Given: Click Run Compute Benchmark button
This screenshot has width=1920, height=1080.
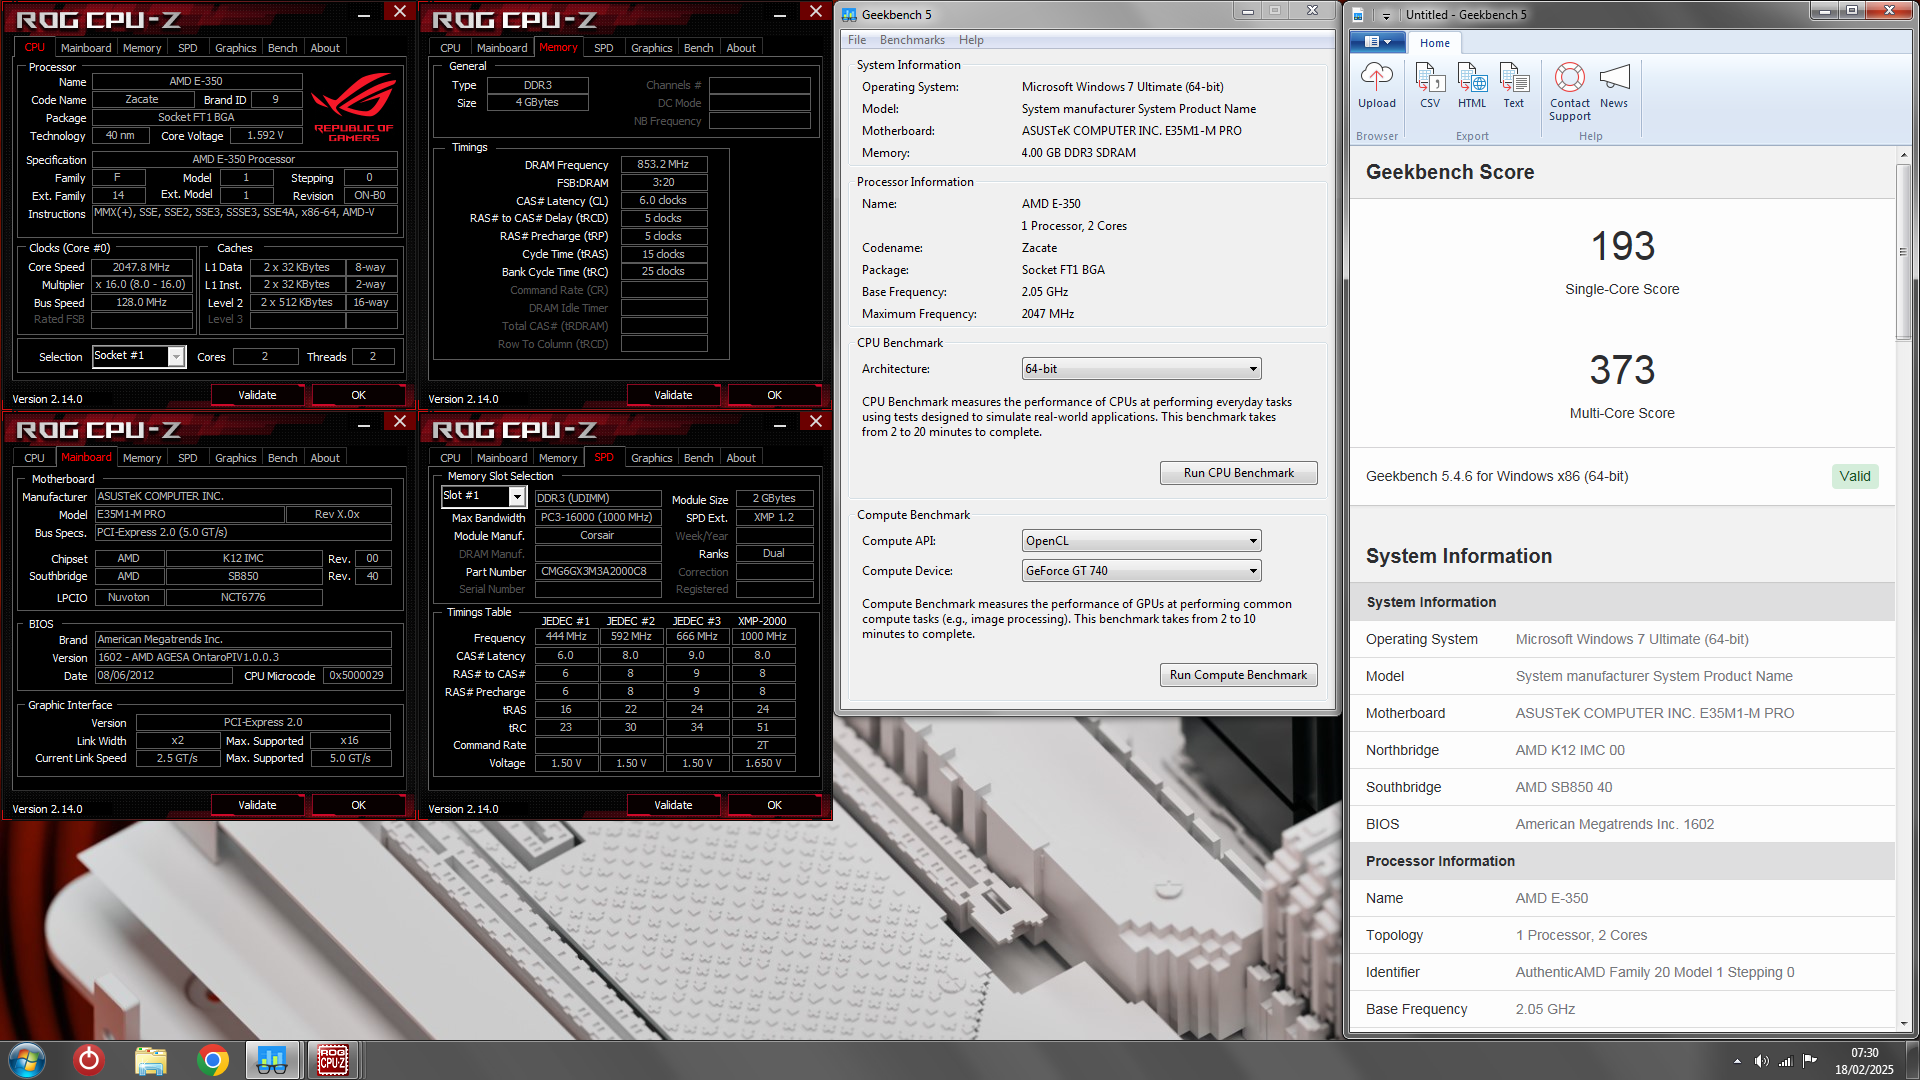Looking at the screenshot, I should pyautogui.click(x=1238, y=675).
